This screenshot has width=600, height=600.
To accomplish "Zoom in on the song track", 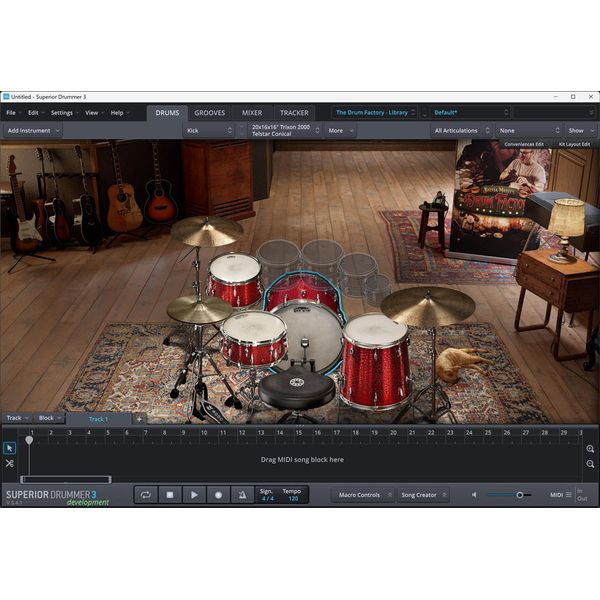I will pos(590,449).
